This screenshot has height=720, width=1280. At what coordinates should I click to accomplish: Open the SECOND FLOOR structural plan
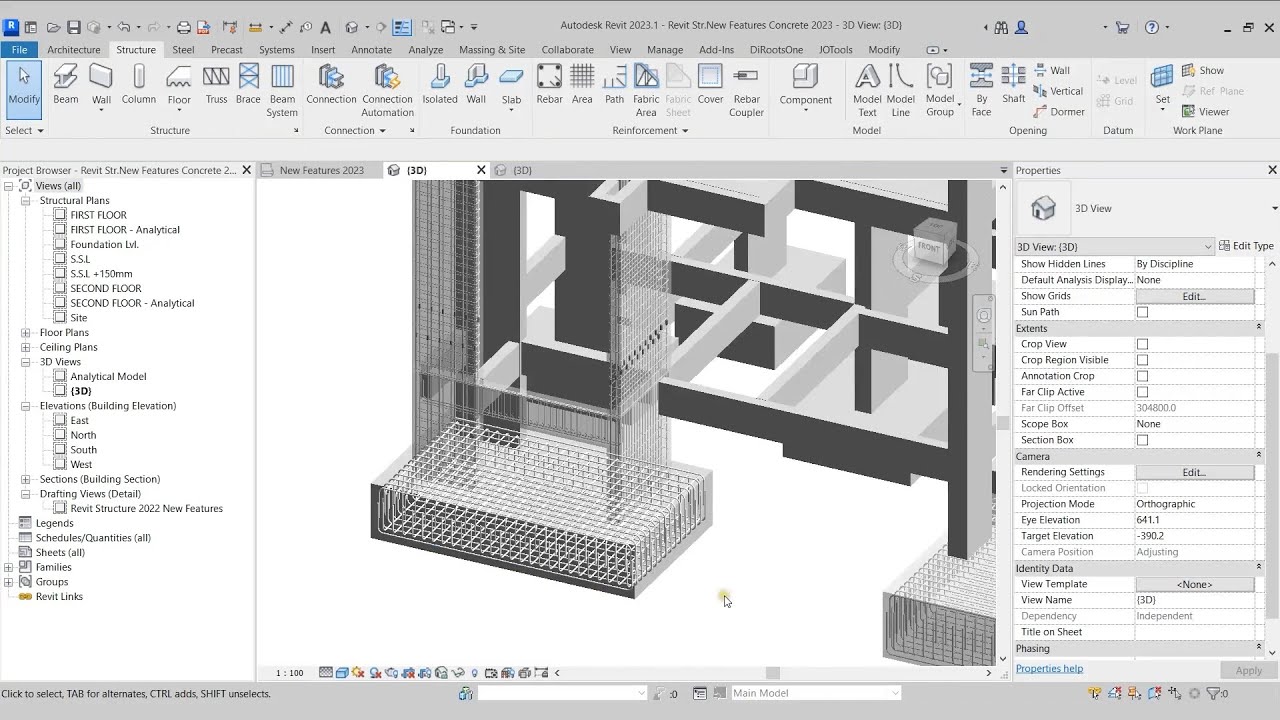105,288
